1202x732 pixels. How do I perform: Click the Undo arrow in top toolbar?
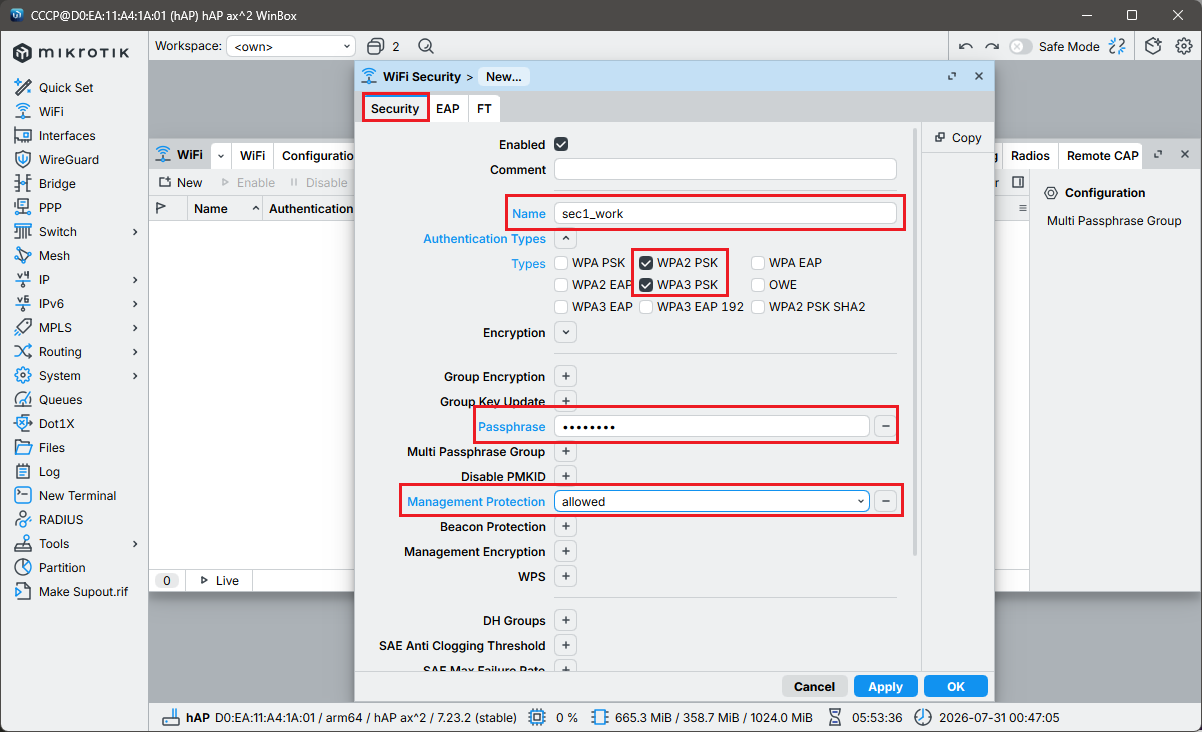[965, 46]
